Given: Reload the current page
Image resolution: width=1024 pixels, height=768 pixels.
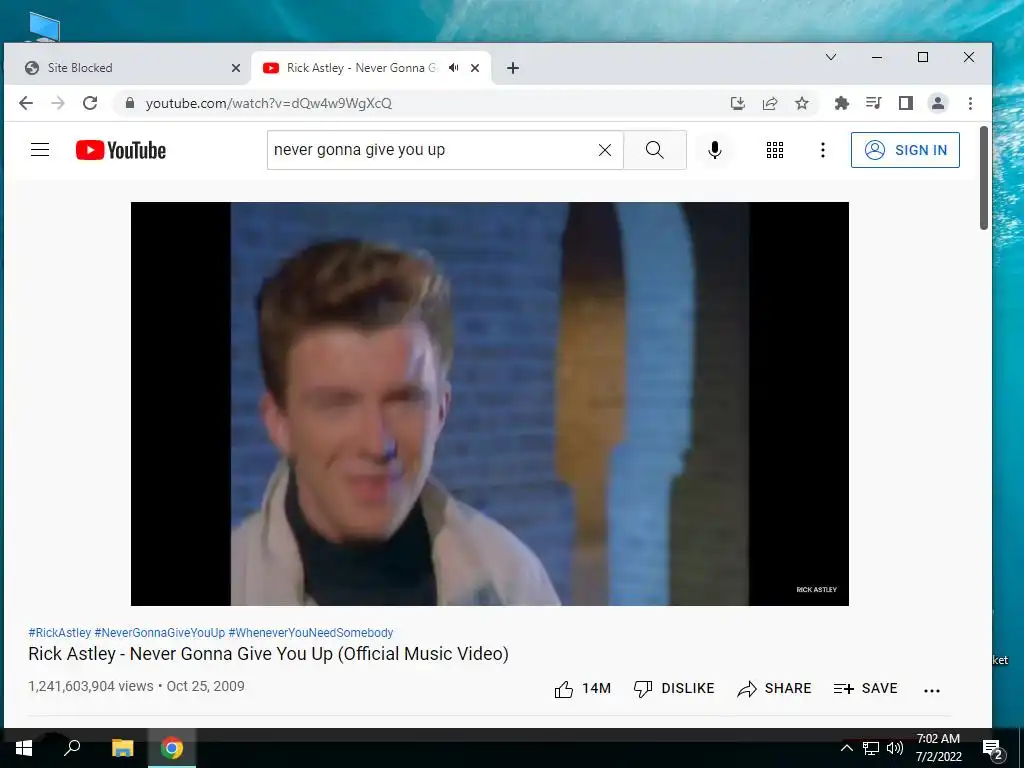Looking at the screenshot, I should (90, 103).
